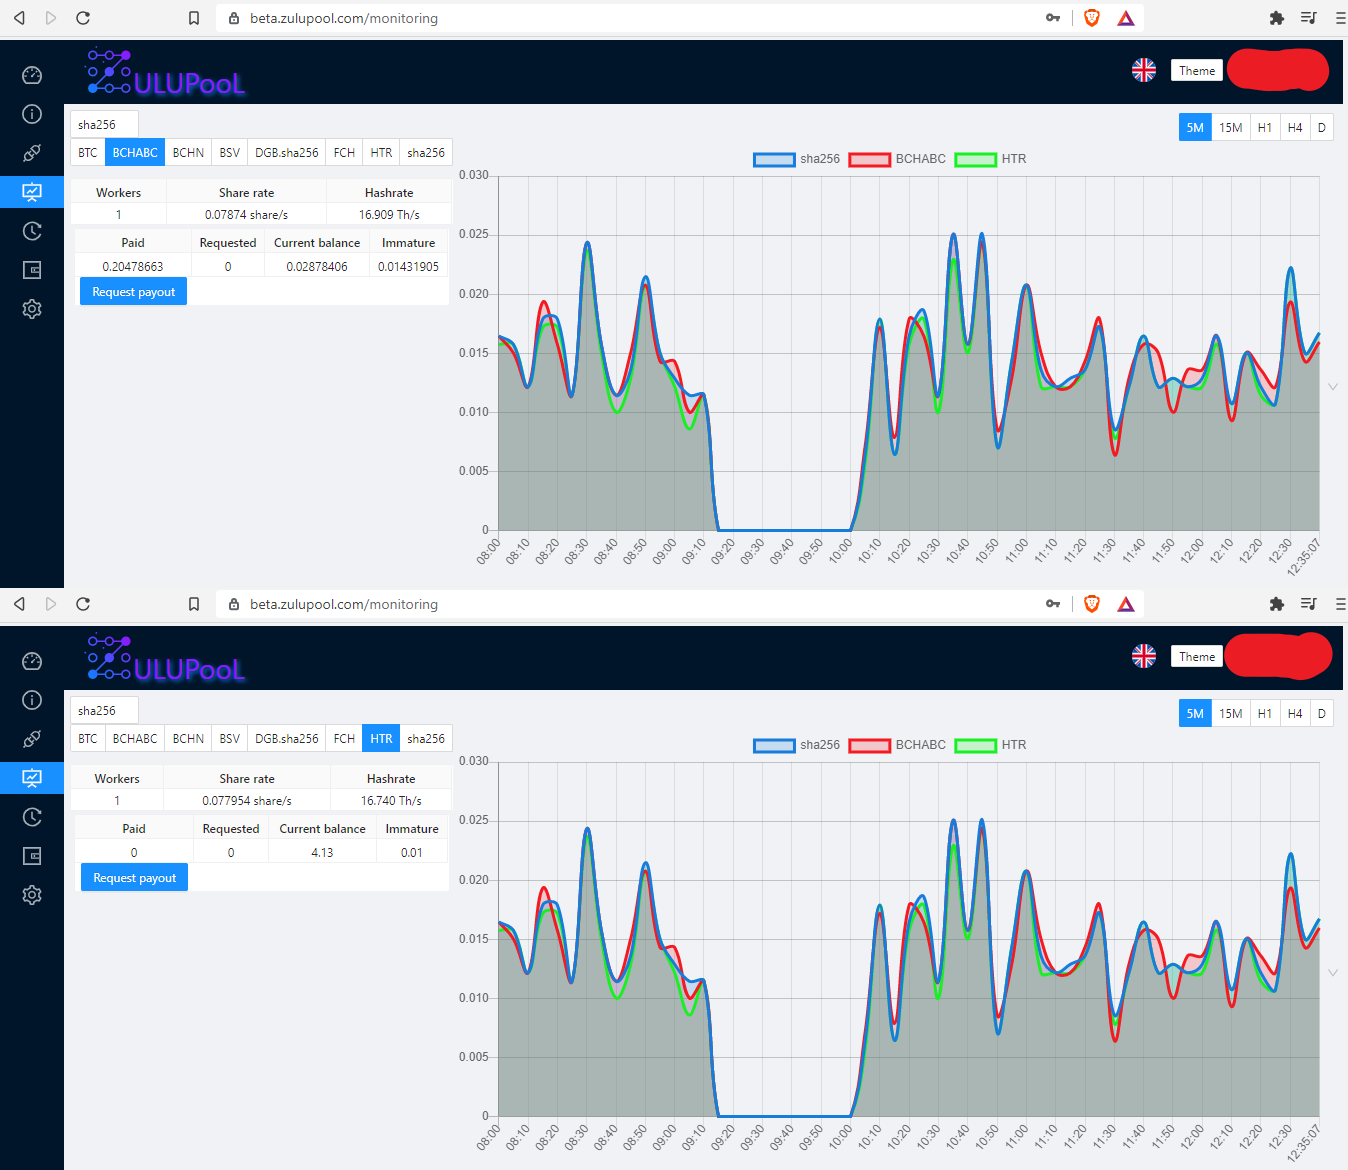This screenshot has width=1348, height=1170.
Task: Open history clock icon in bottom sidebar
Action: (32, 817)
